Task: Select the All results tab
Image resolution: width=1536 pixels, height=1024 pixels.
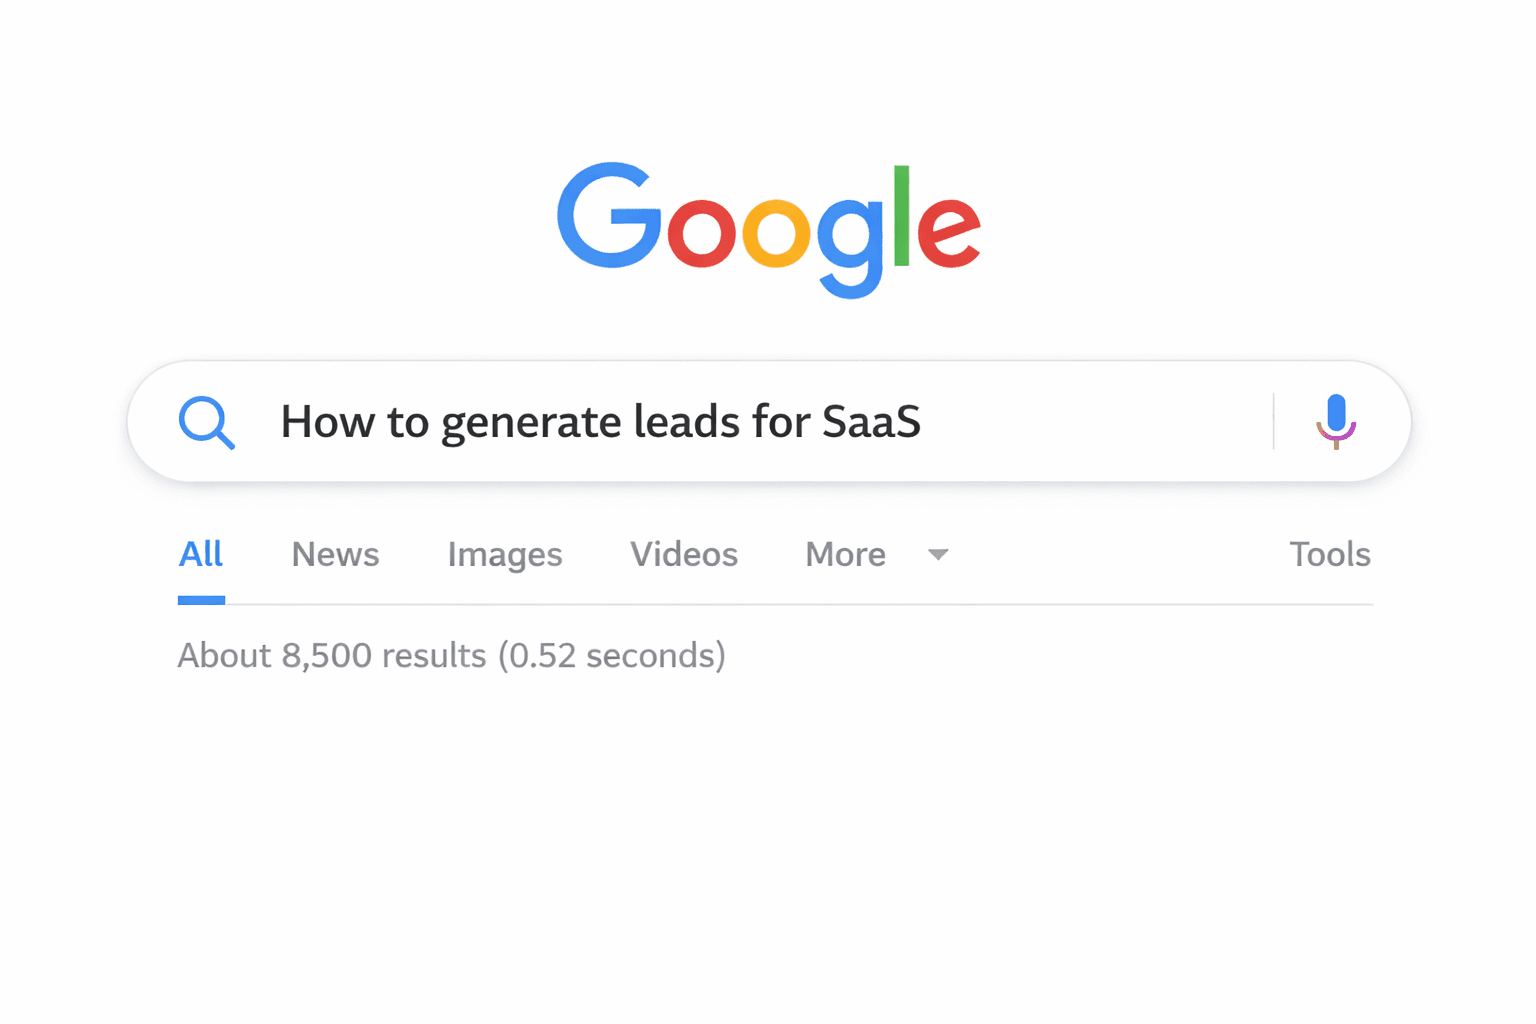Action: [x=201, y=554]
